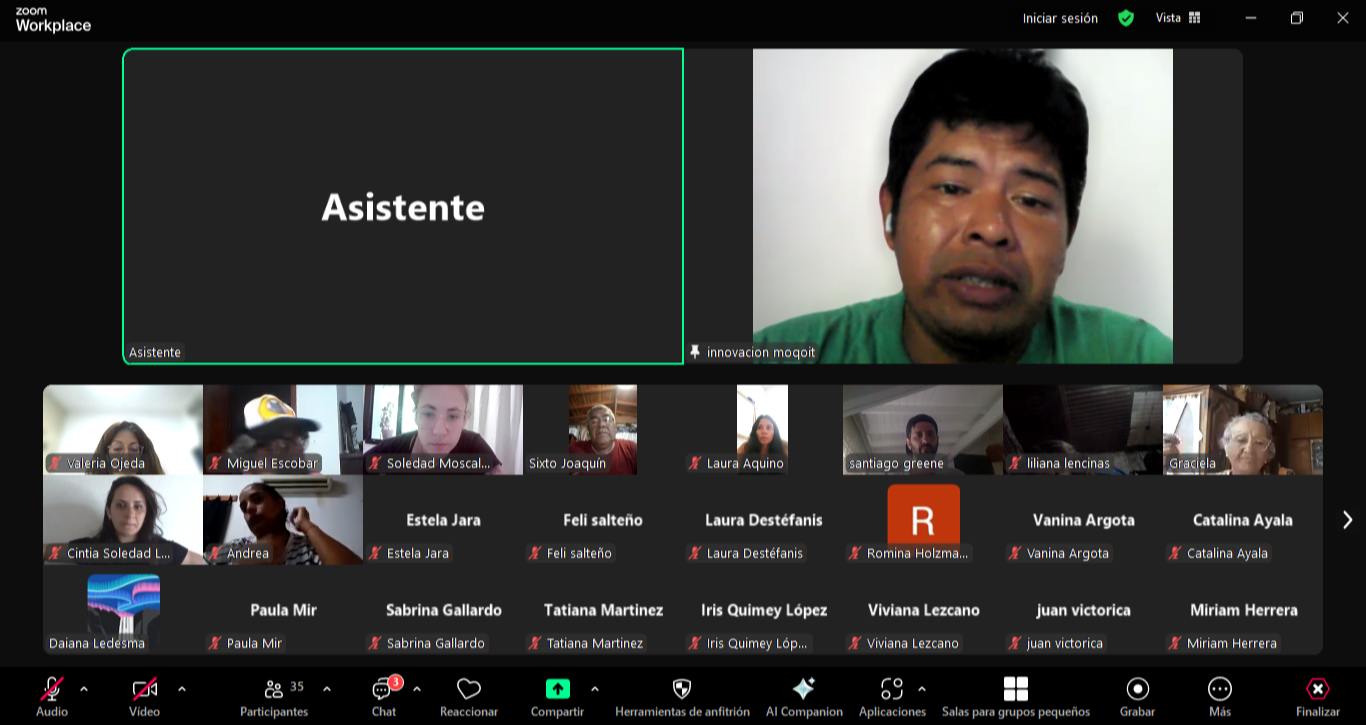This screenshot has width=1366, height=725.
Task: Click the green encryption shield icon
Action: coord(1126,18)
